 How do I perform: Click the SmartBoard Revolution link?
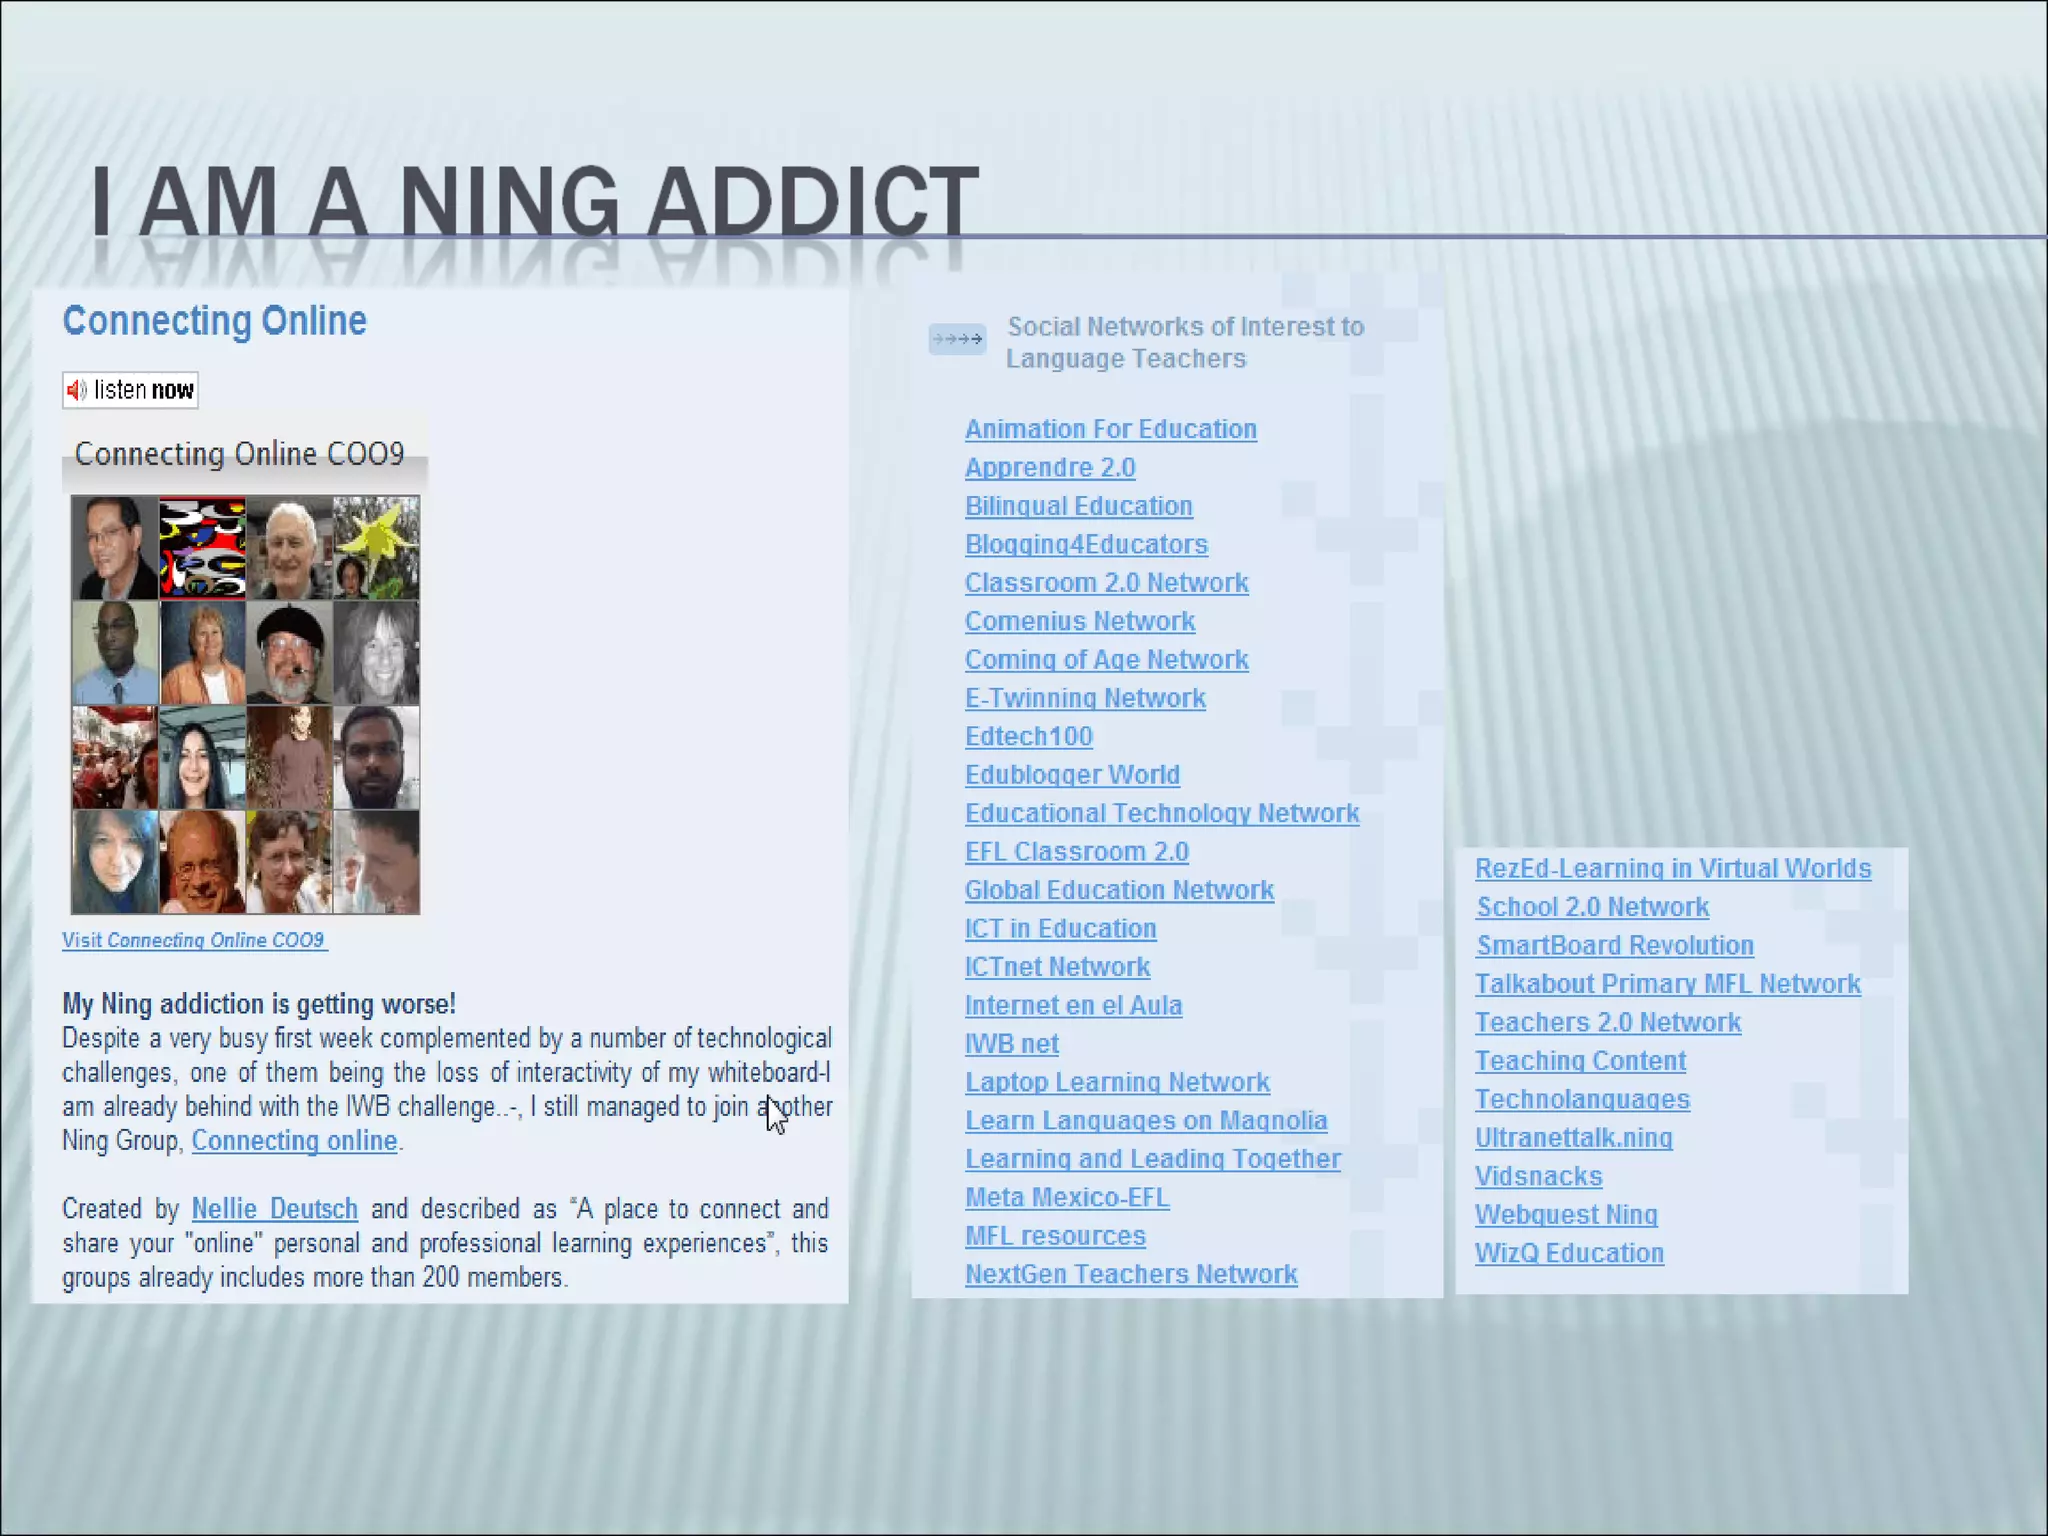coord(1614,945)
